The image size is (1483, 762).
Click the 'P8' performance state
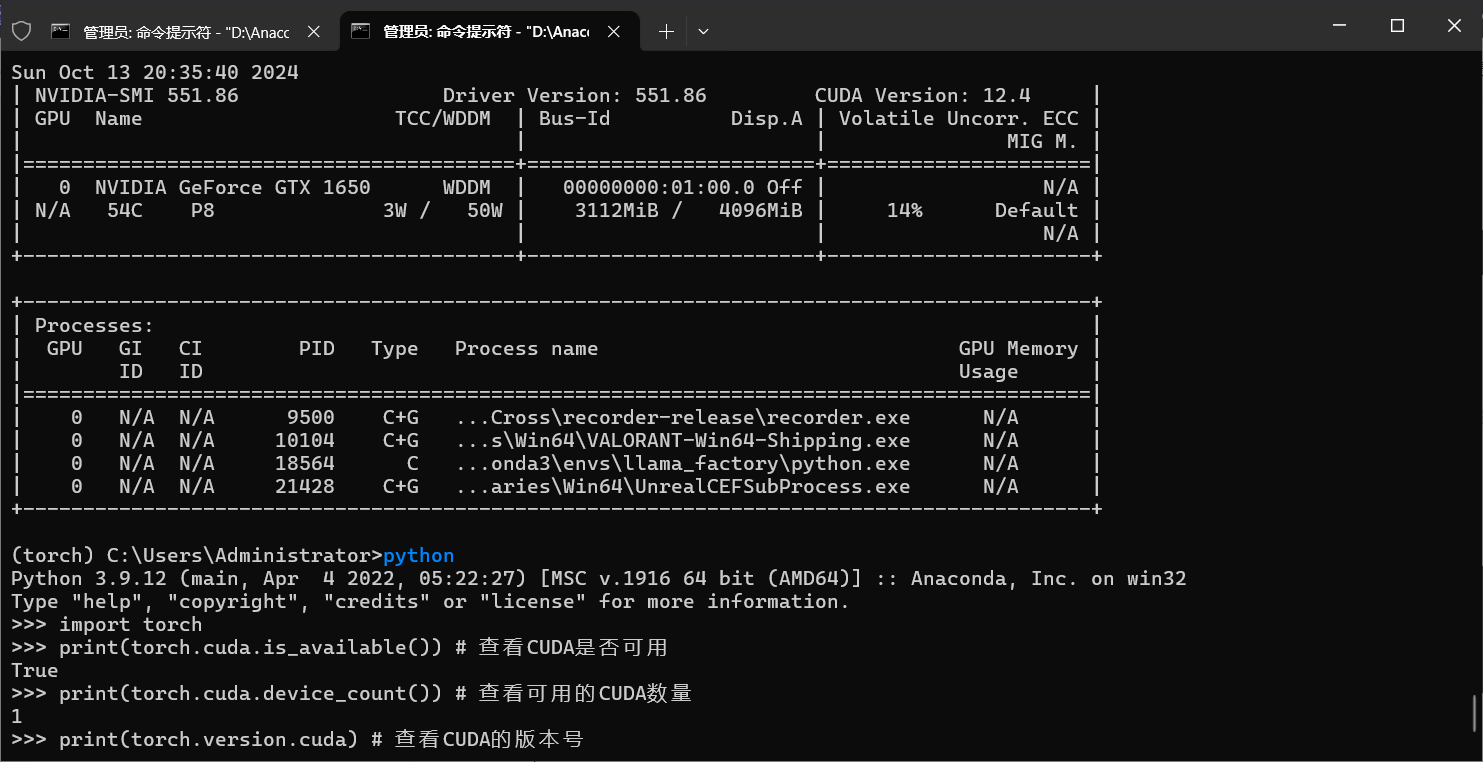click(203, 210)
